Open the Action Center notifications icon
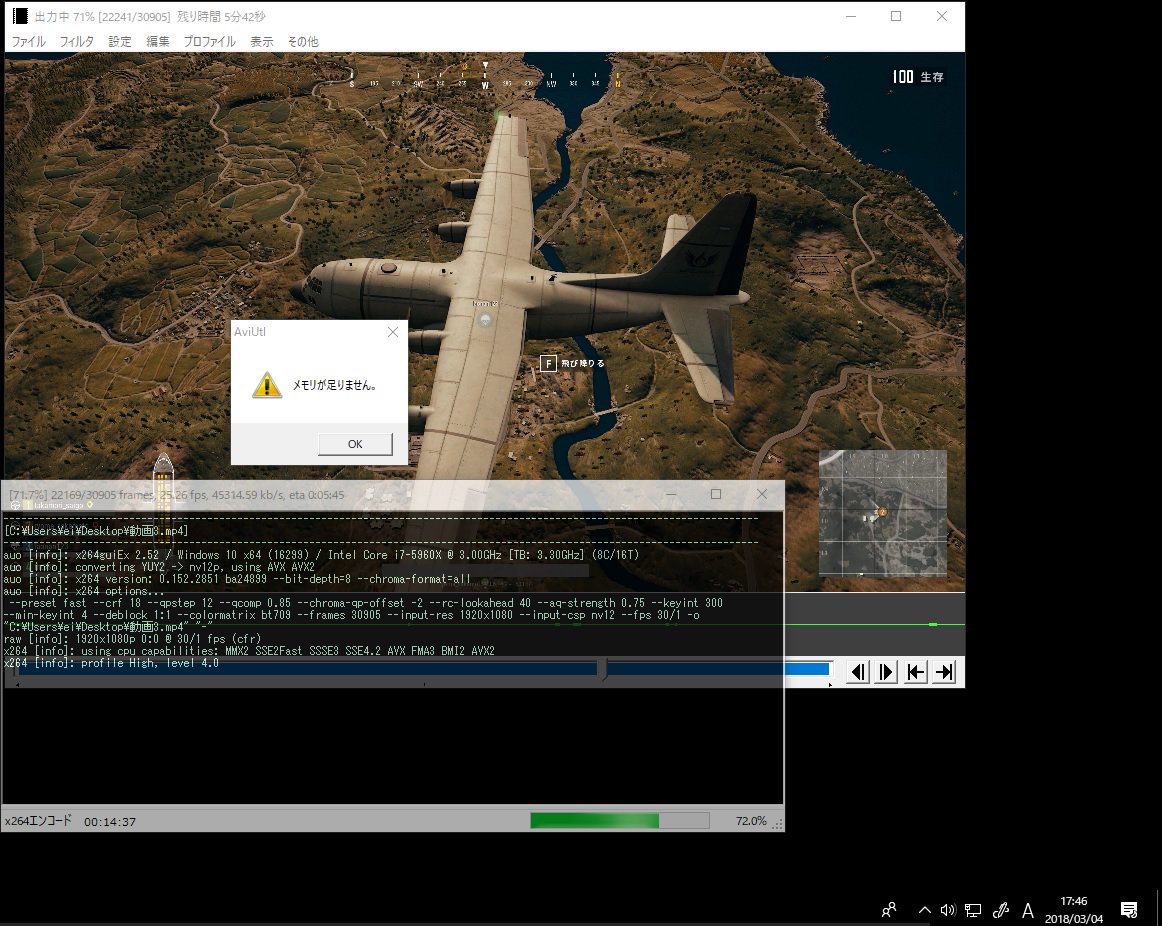The height and width of the screenshot is (926, 1162). click(x=1129, y=910)
